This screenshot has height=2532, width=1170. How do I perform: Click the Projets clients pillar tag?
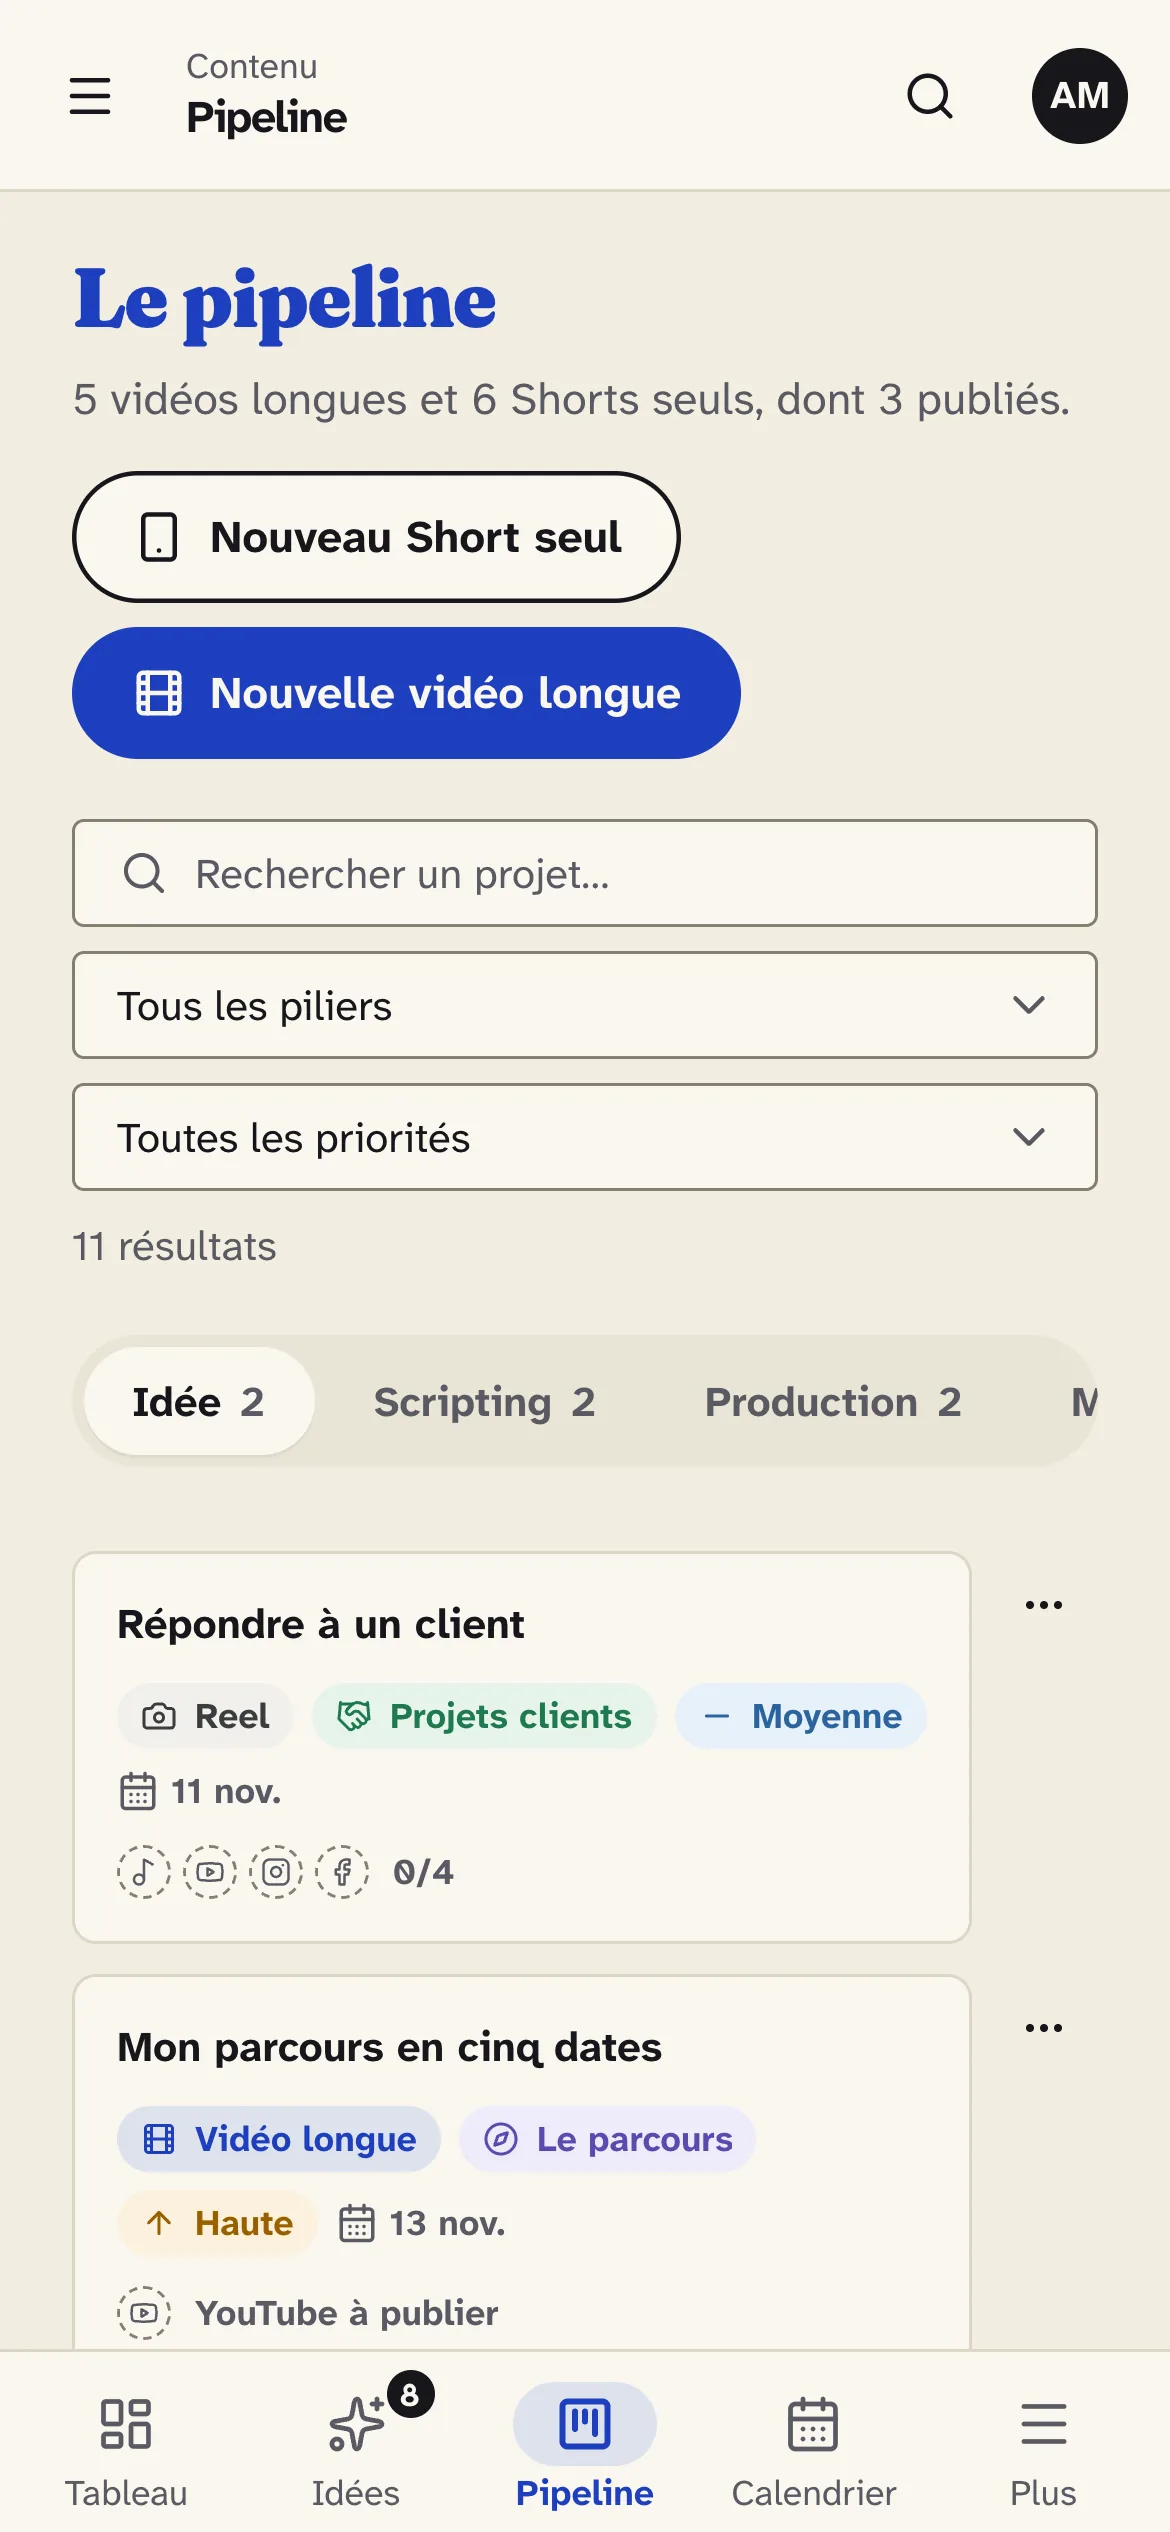pyautogui.click(x=484, y=1716)
